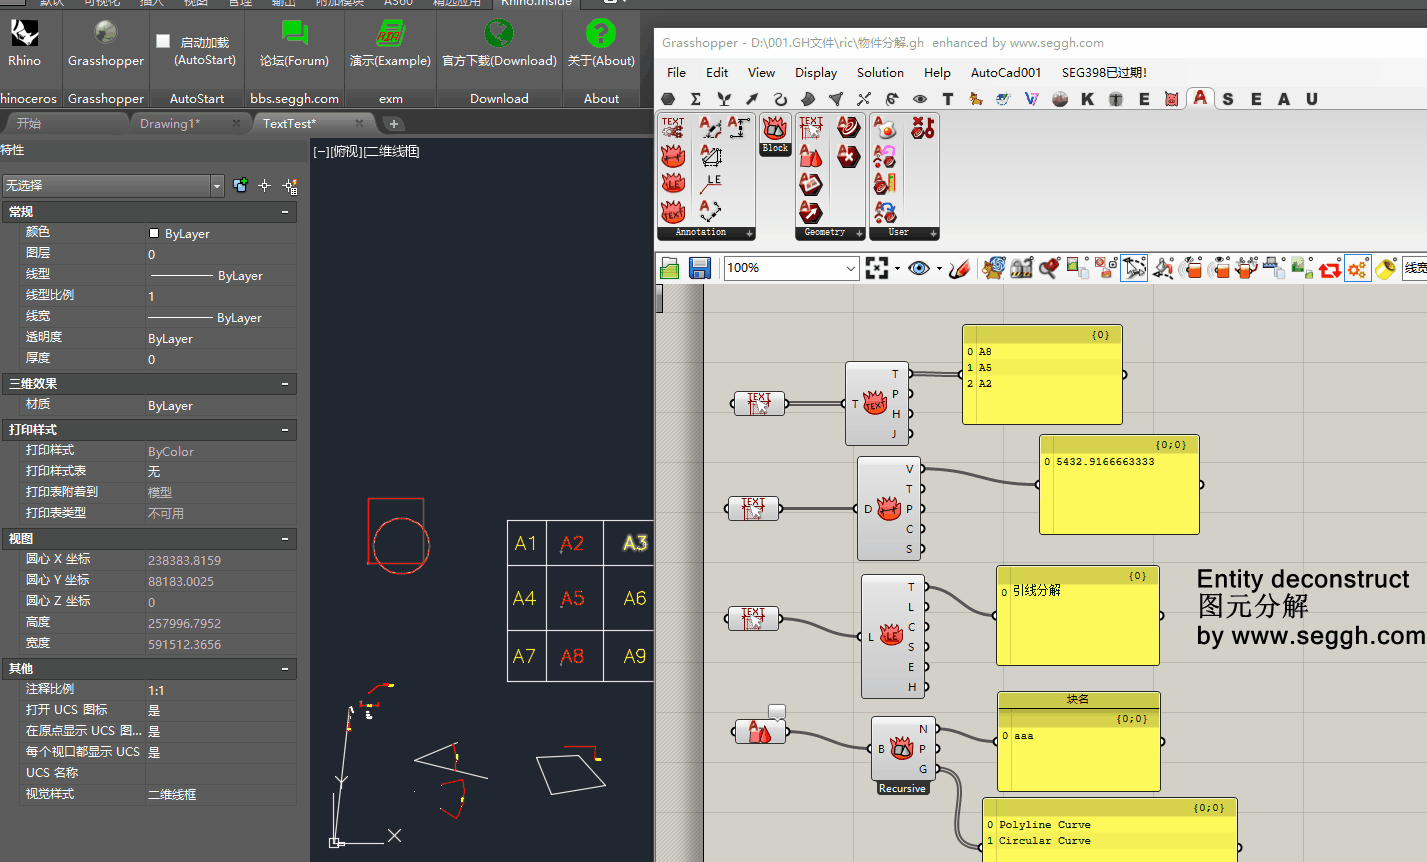Click the LE leader line annotation icon

(711, 183)
